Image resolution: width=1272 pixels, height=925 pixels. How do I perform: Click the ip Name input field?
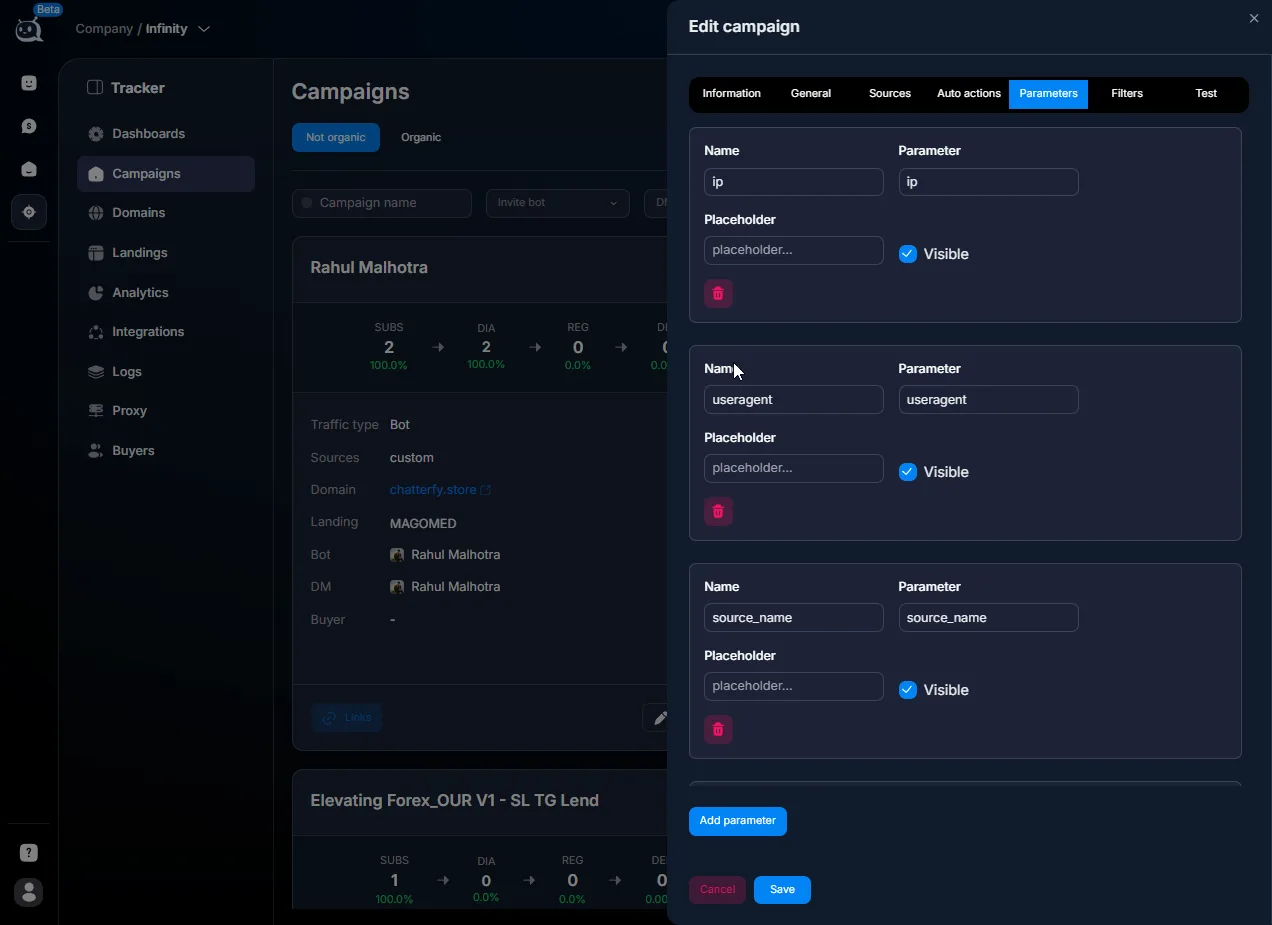(x=794, y=182)
